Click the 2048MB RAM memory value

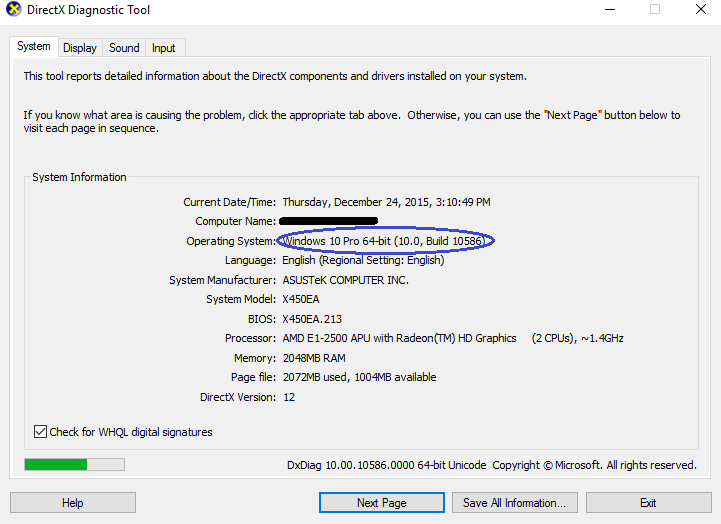(x=314, y=358)
